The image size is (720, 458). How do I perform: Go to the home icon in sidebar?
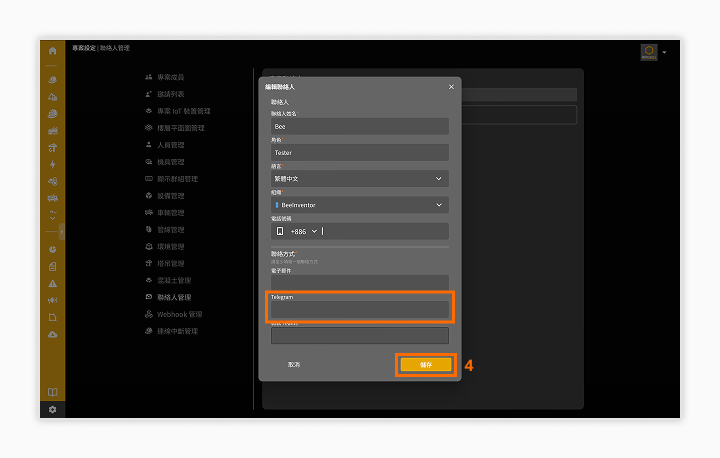pos(52,51)
